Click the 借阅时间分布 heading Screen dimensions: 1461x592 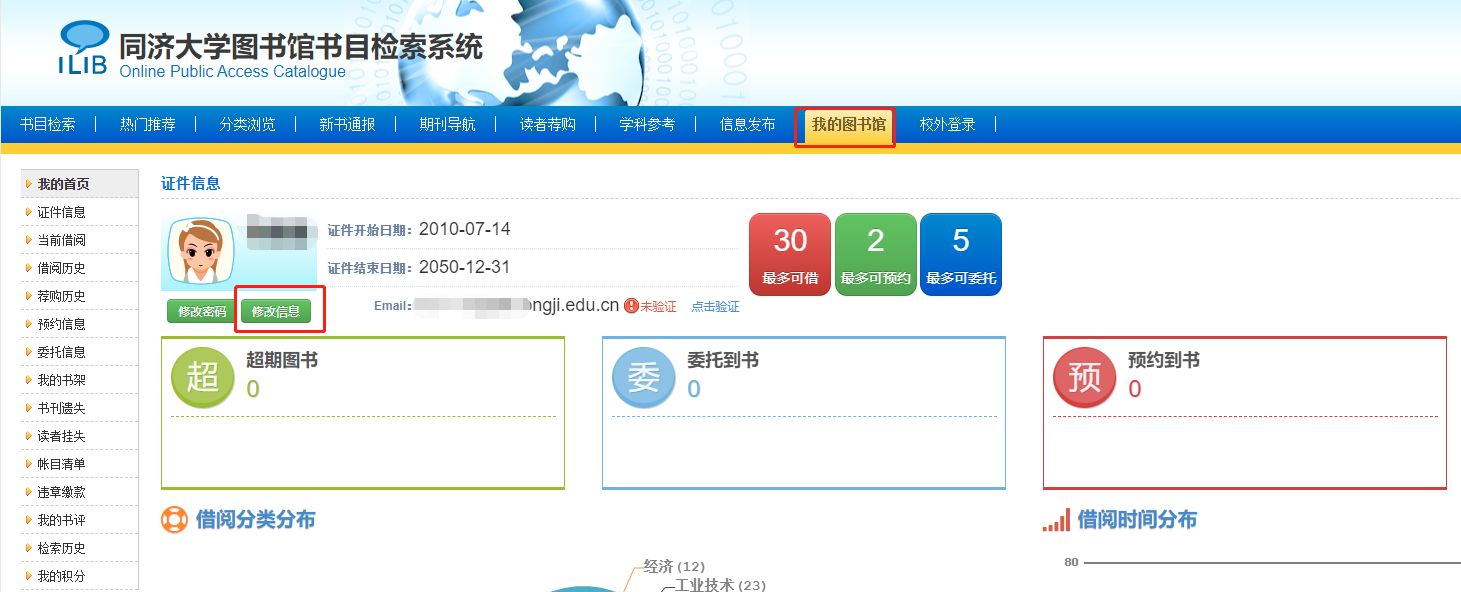pos(1137,520)
